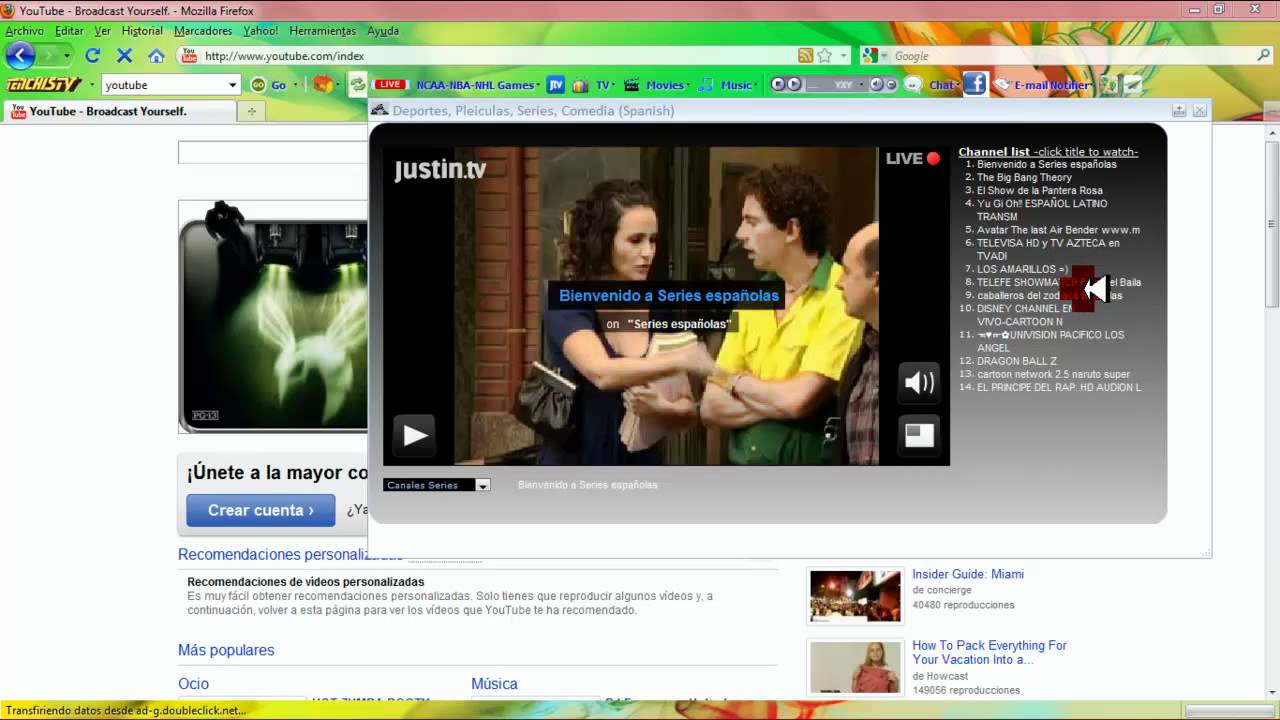Click the Google search magnifier icon

[x=1263, y=56]
